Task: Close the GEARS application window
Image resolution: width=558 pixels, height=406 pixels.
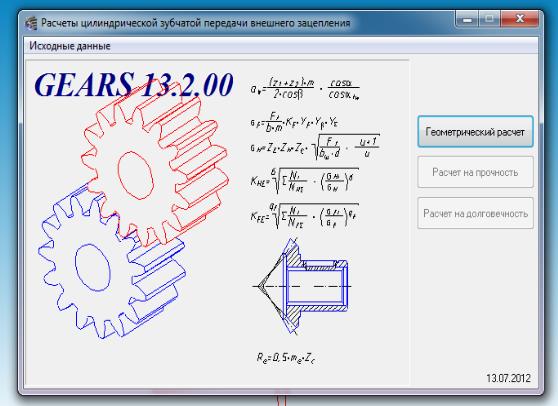Action: 520,19
